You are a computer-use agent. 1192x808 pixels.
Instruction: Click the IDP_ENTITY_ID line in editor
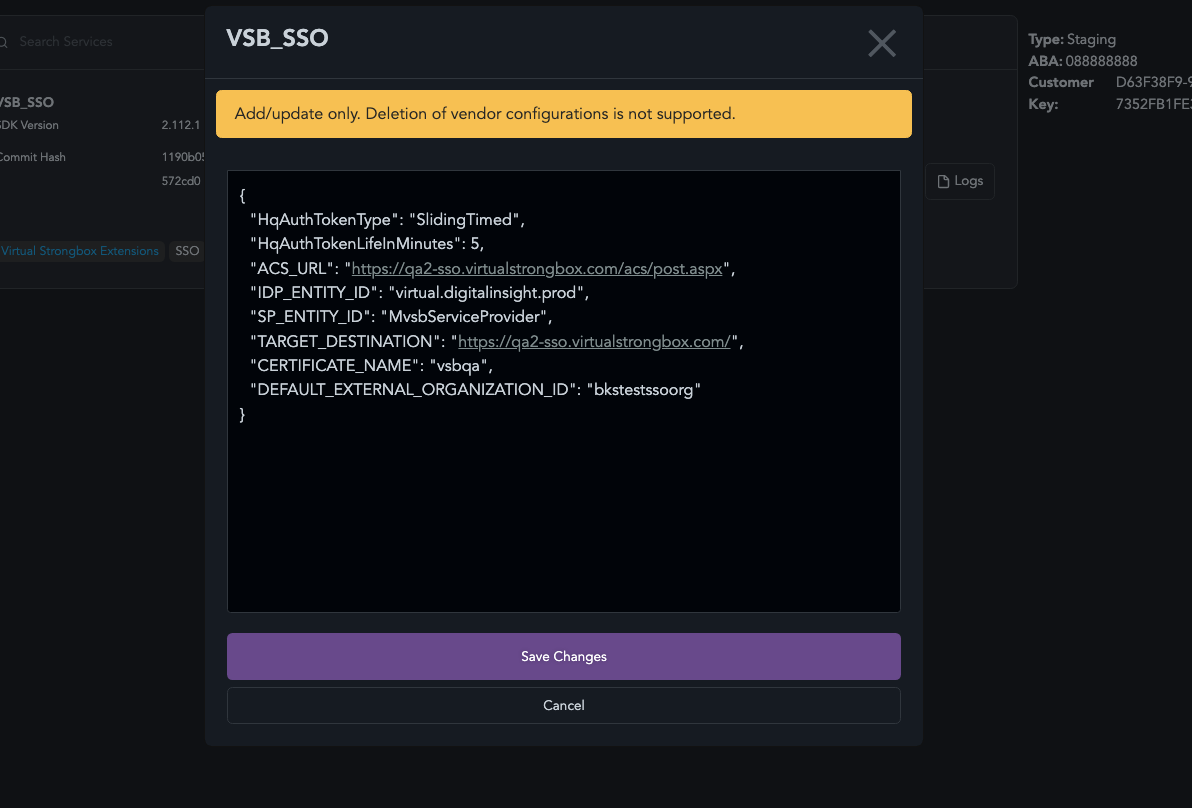tap(420, 293)
